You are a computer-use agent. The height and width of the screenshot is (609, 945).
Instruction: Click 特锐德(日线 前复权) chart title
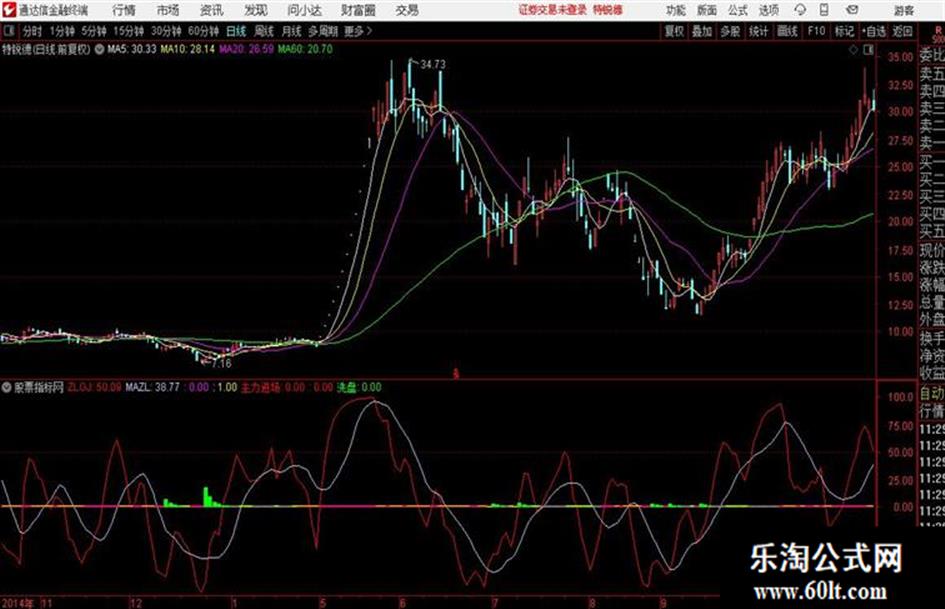pyautogui.click(x=46, y=49)
